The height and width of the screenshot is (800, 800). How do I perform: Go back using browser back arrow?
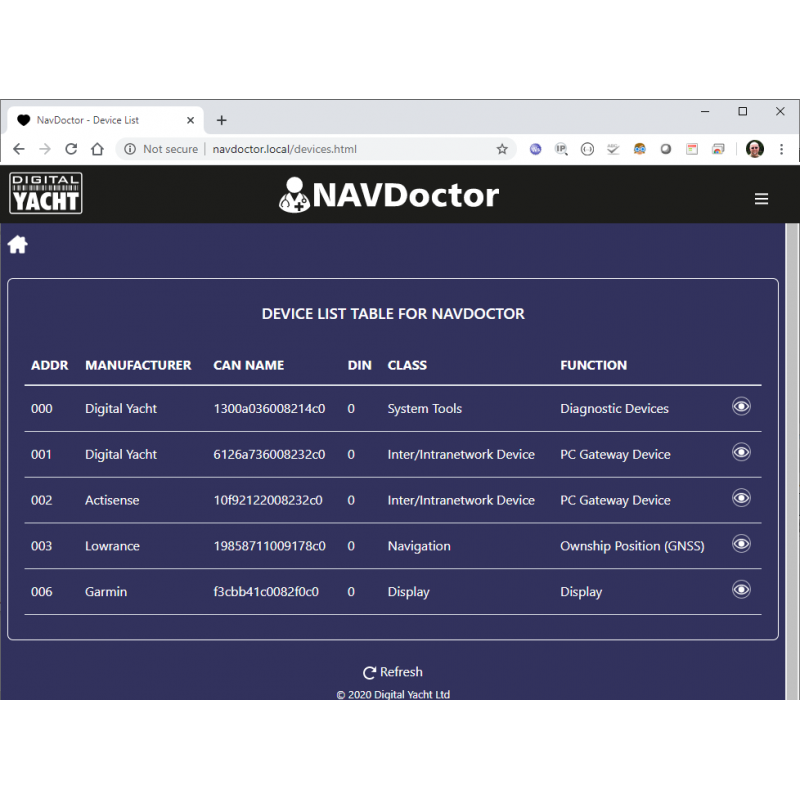(x=19, y=149)
